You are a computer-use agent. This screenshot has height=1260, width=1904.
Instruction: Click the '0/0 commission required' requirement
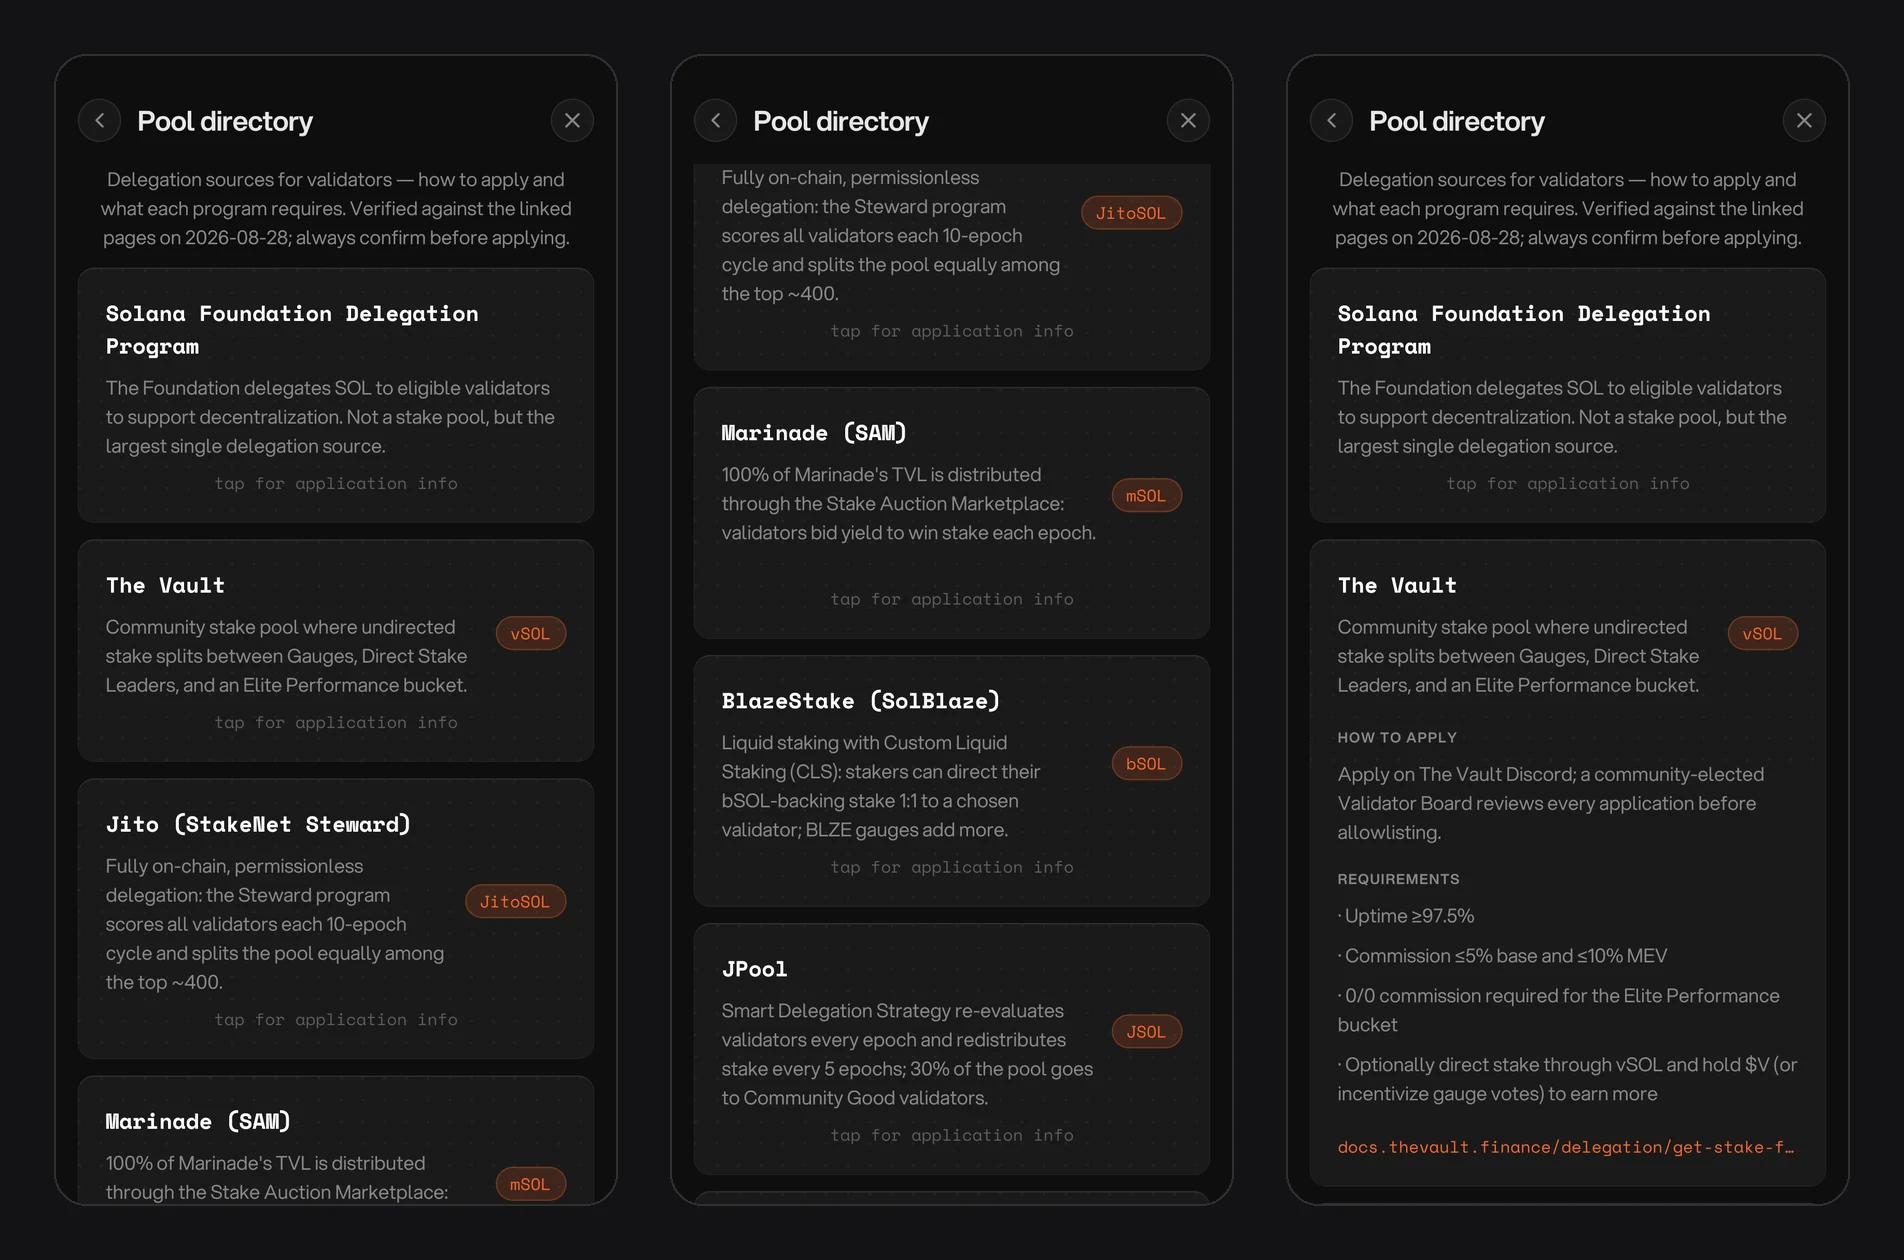pos(1559,1010)
